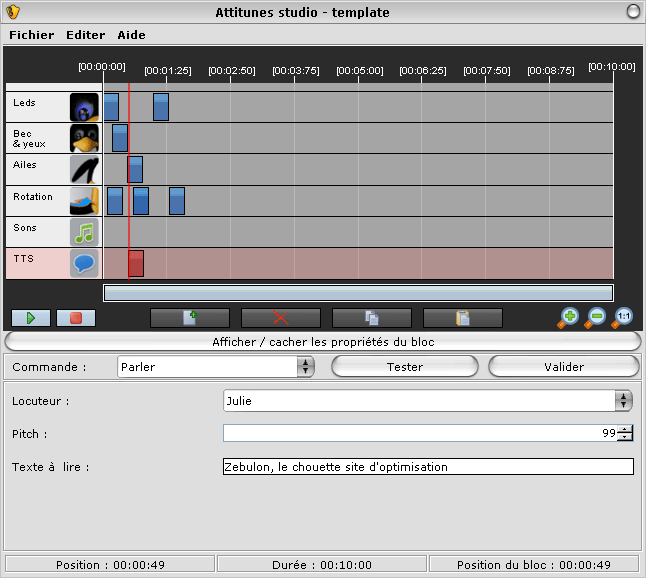The image size is (646, 578).
Task: Select the first Leds block
Action: [111, 107]
